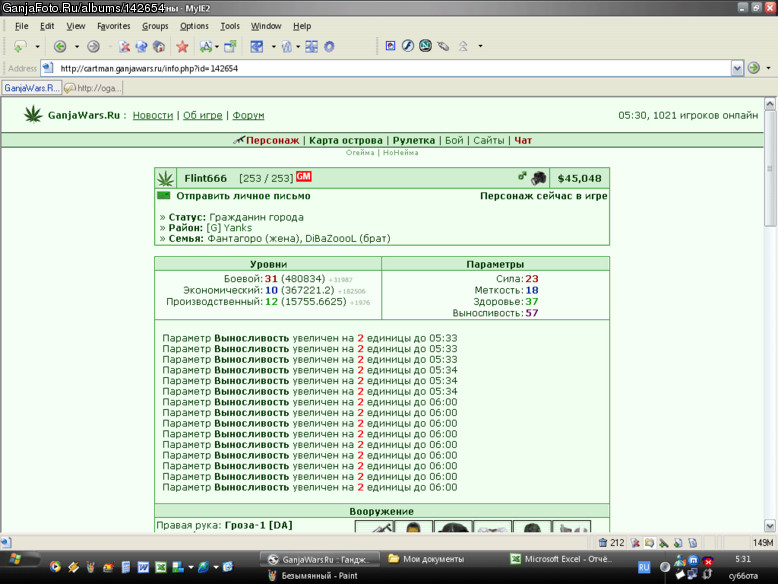Click the font size 'A' toolbar icon
Viewport: 778px width, 584px height.
(x=205, y=46)
